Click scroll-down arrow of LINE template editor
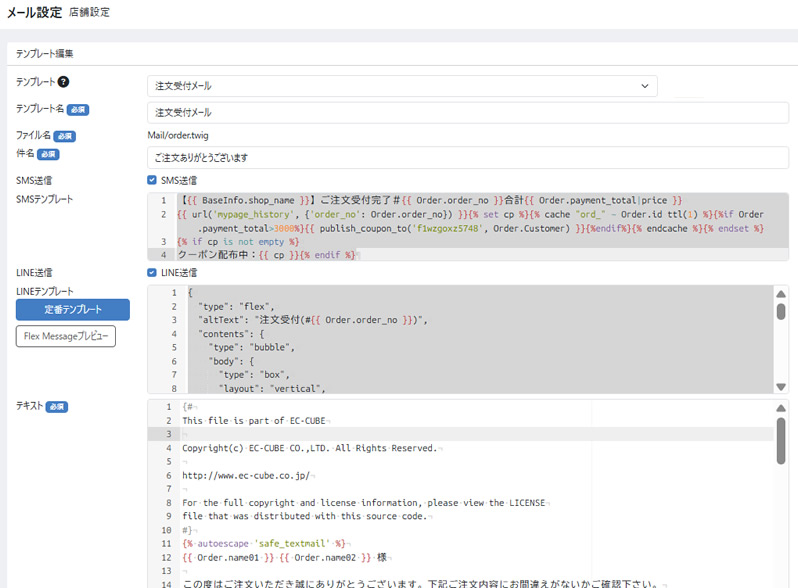798x588 pixels. [781, 387]
